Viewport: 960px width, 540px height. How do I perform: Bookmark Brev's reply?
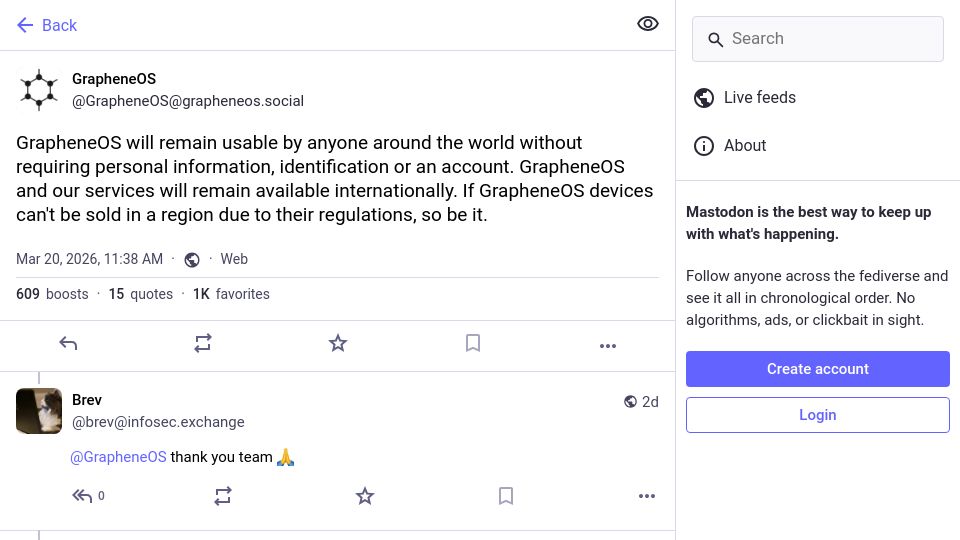point(506,496)
